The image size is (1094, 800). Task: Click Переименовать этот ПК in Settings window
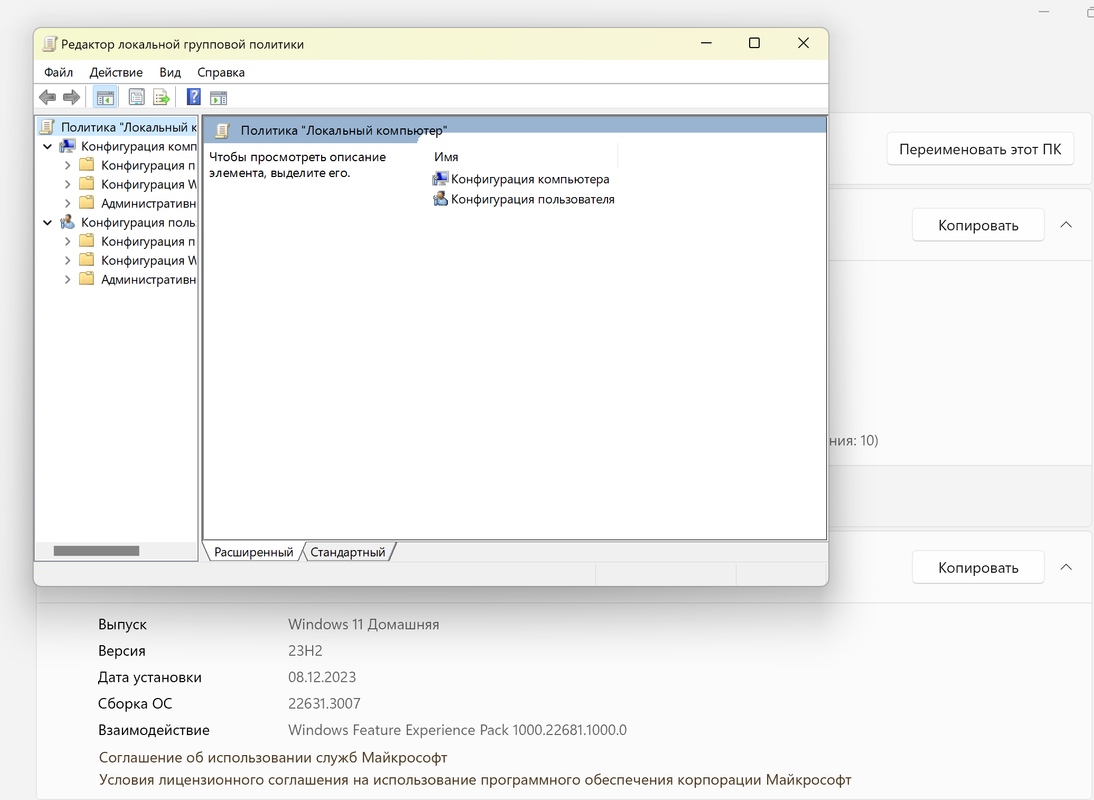pyautogui.click(x=980, y=149)
